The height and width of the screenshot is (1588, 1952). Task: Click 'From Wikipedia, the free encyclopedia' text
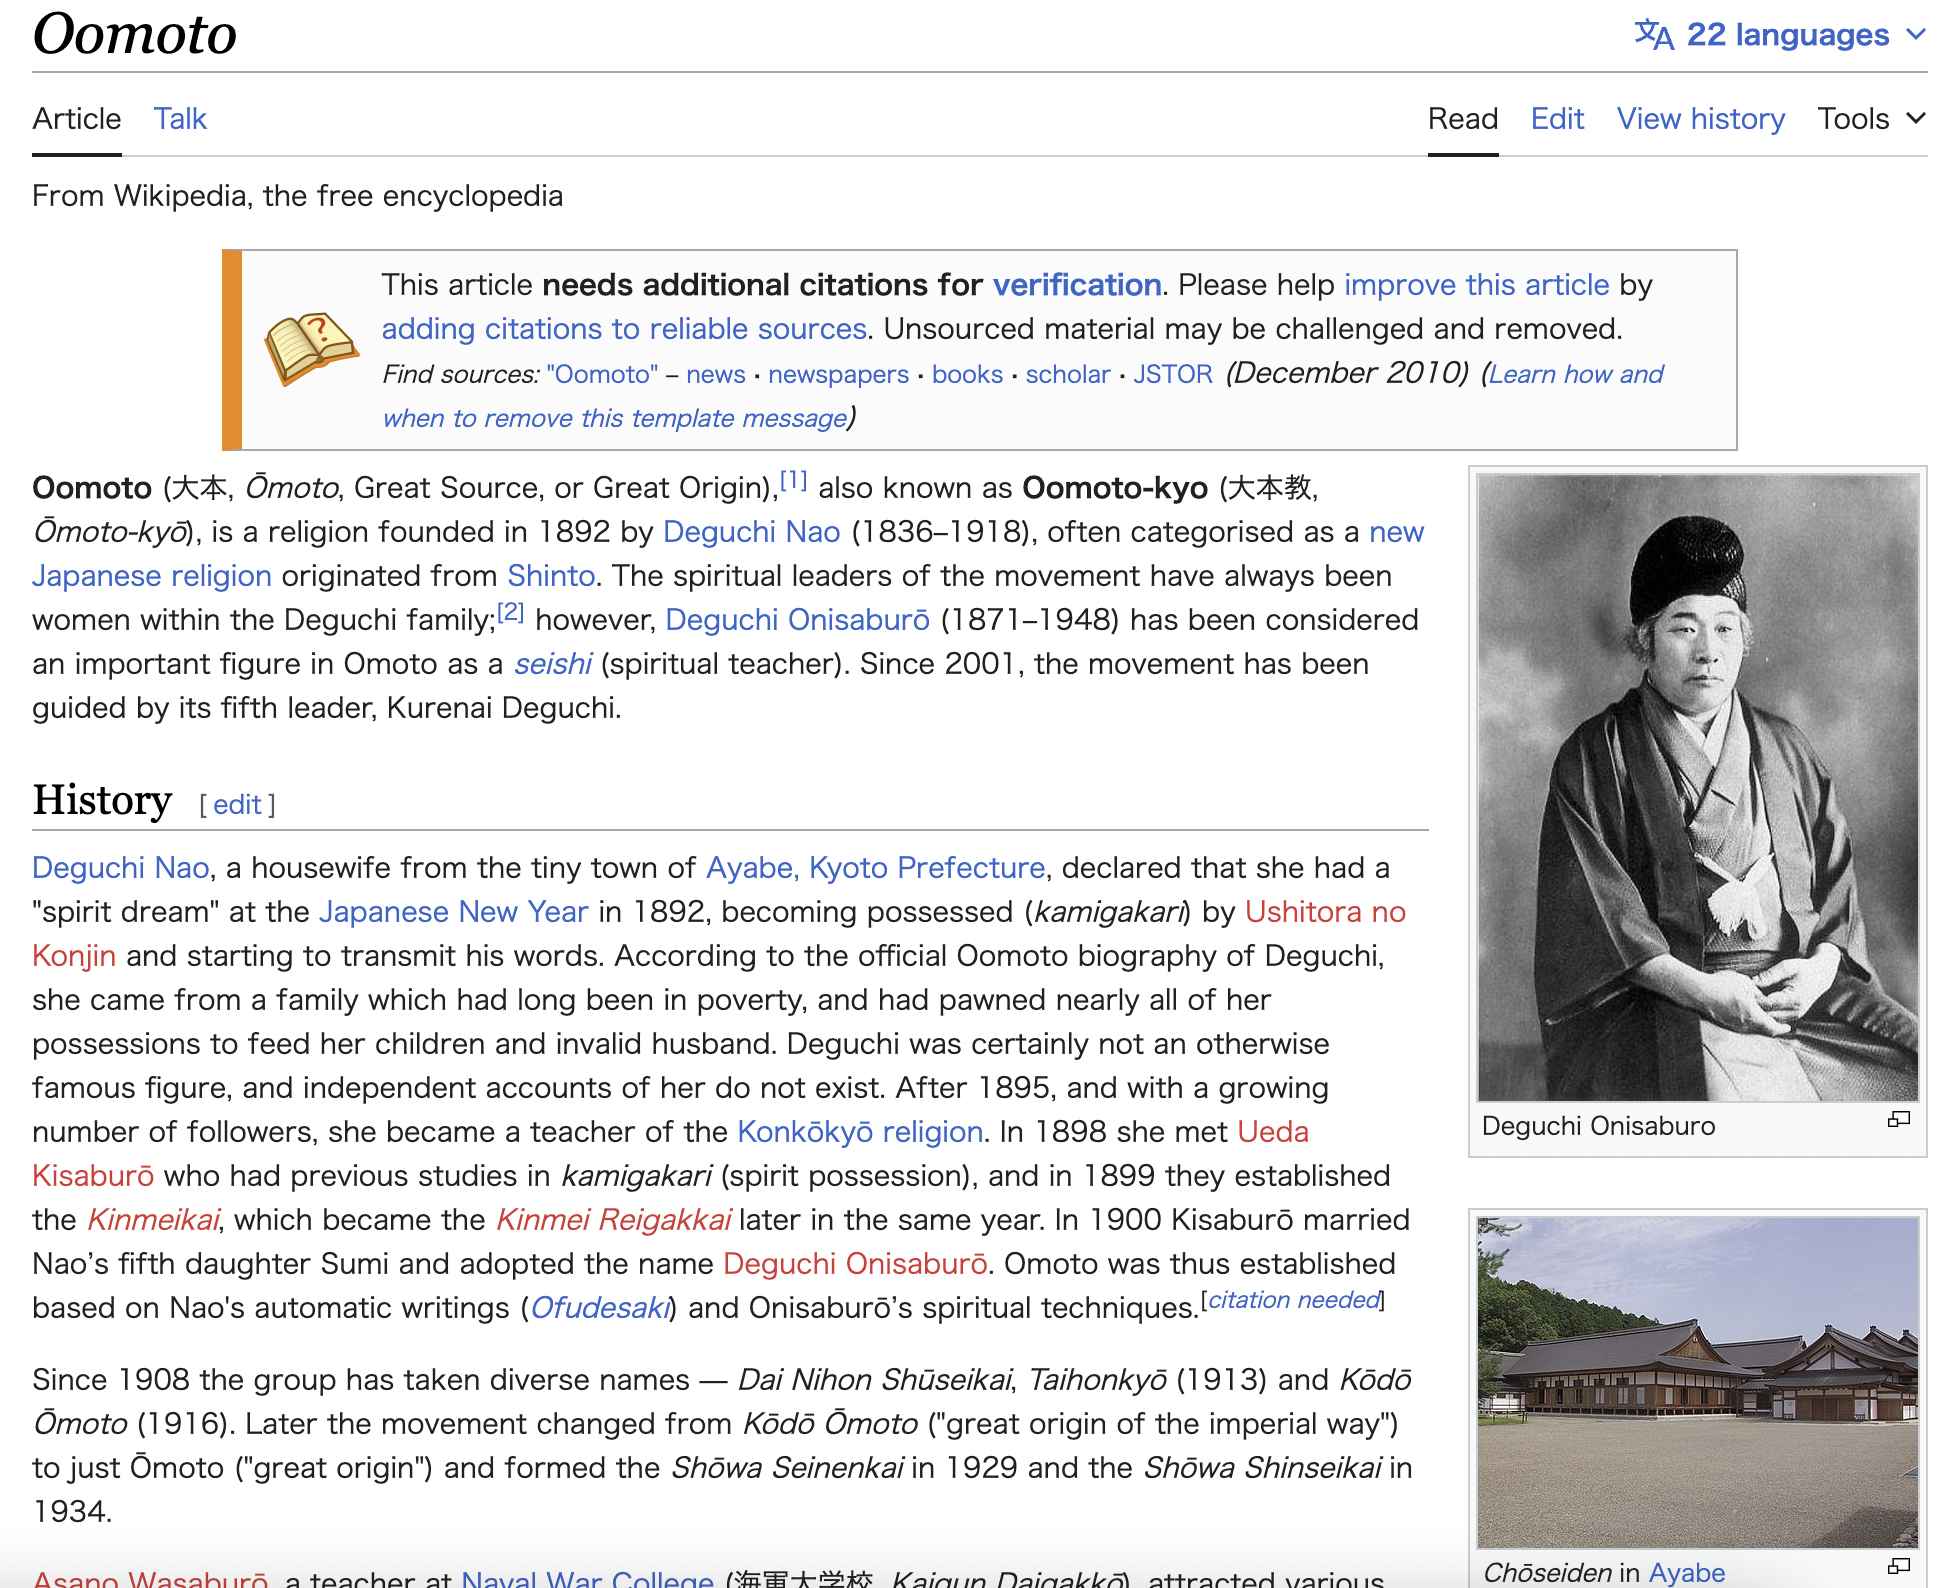(297, 196)
